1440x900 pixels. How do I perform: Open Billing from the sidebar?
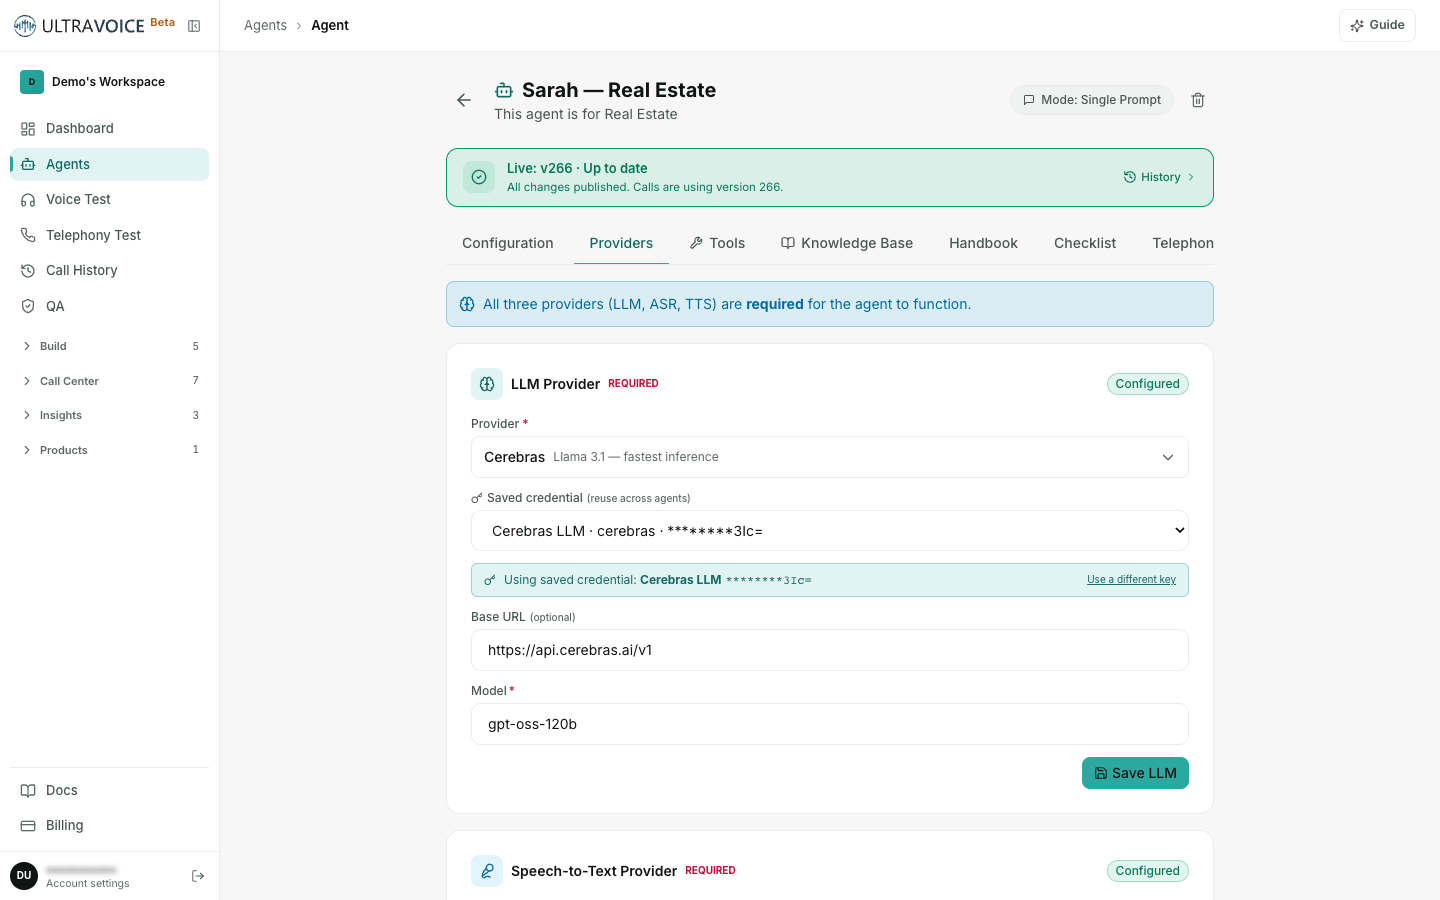[x=110, y=825]
